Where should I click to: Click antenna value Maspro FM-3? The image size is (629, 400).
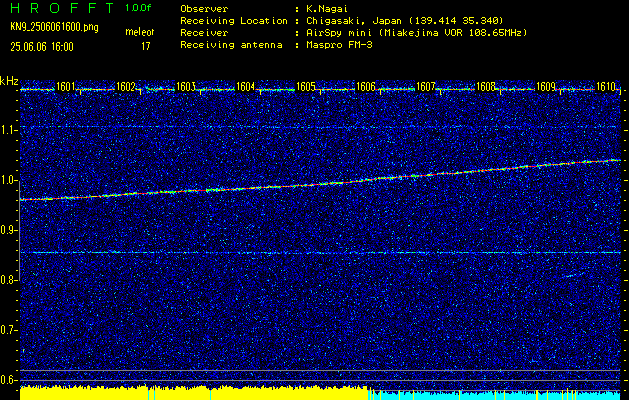[339, 45]
